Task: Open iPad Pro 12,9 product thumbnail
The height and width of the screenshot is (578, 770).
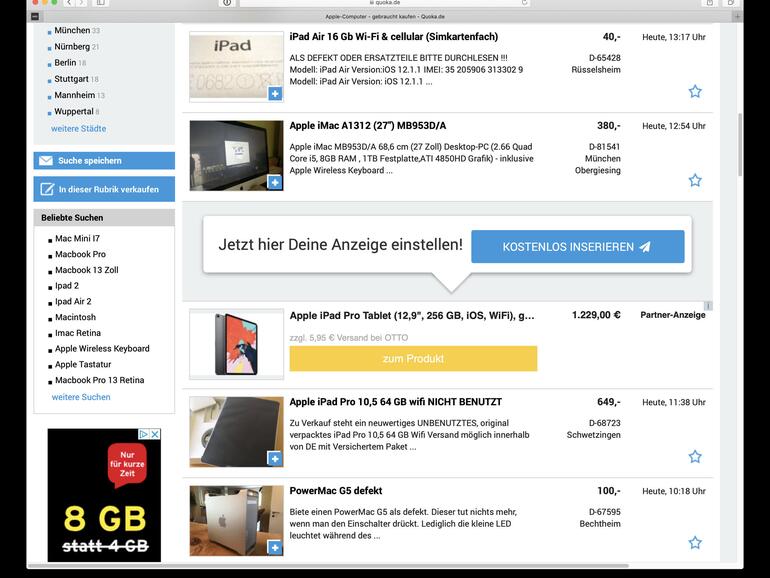Action: click(237, 344)
